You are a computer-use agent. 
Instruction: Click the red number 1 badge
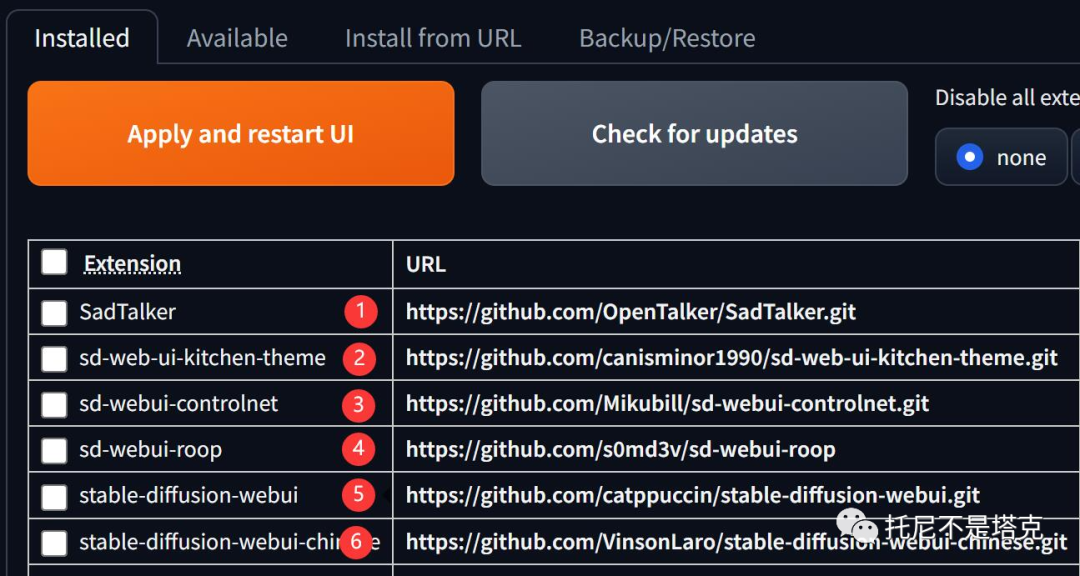coord(361,312)
